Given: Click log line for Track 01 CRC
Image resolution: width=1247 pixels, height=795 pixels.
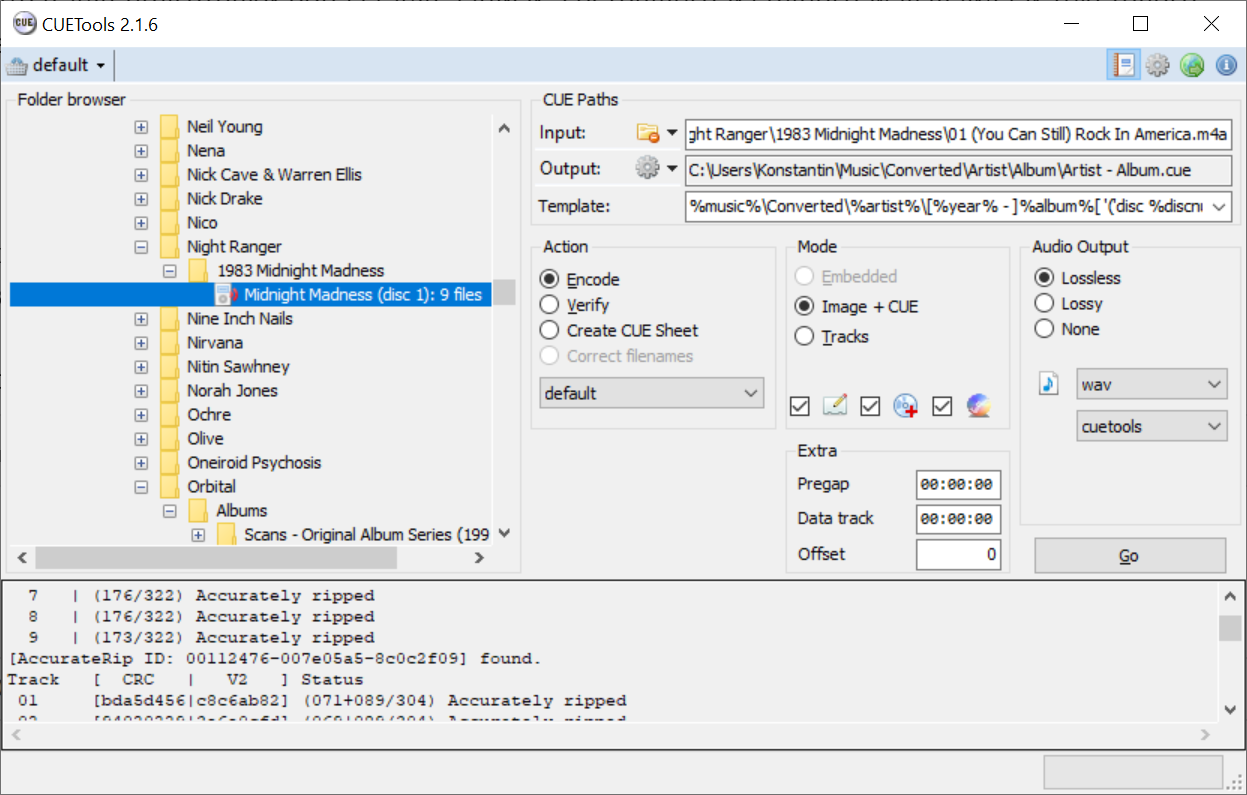Looking at the screenshot, I should [320, 701].
